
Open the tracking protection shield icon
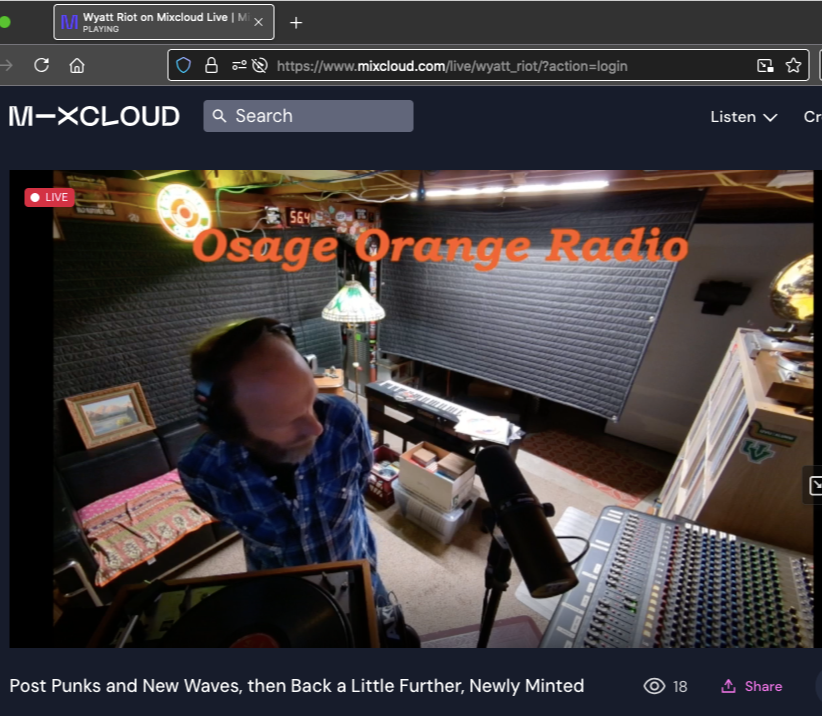point(183,66)
